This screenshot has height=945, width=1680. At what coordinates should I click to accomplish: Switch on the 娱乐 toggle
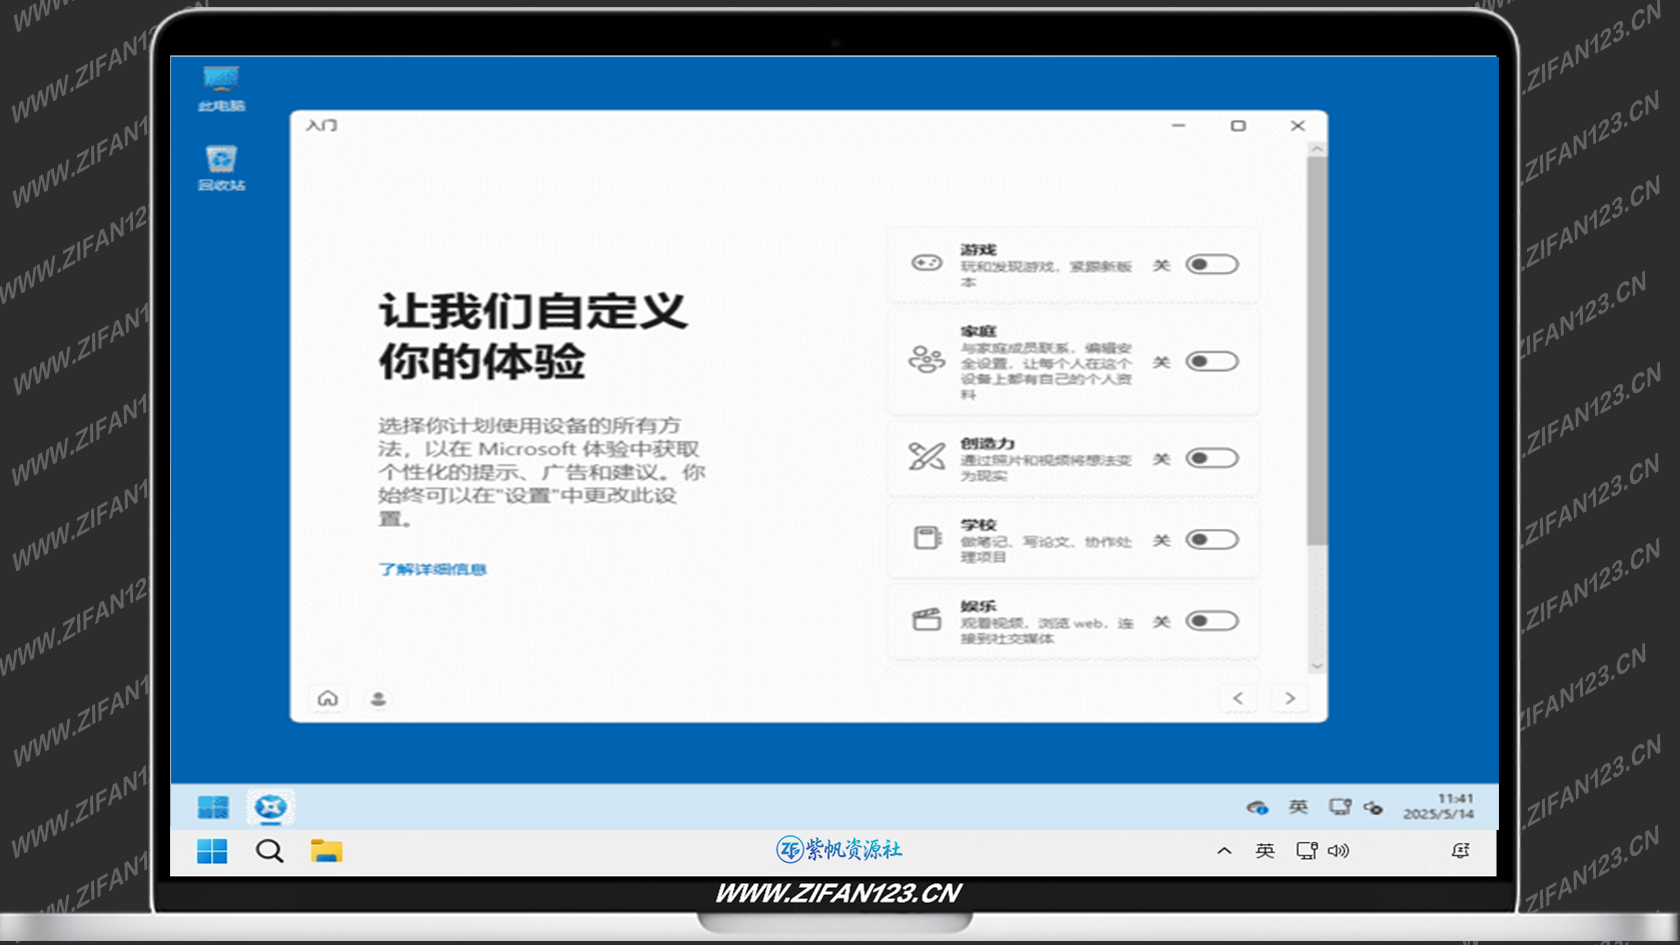1212,621
